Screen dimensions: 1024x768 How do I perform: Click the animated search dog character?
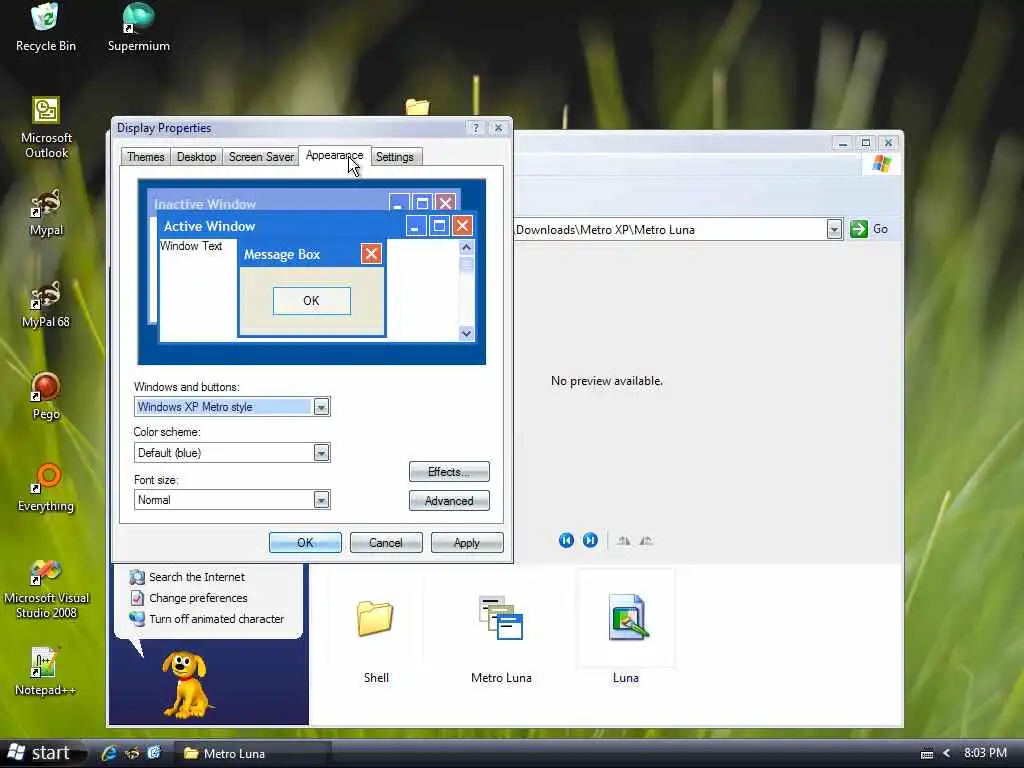186,684
